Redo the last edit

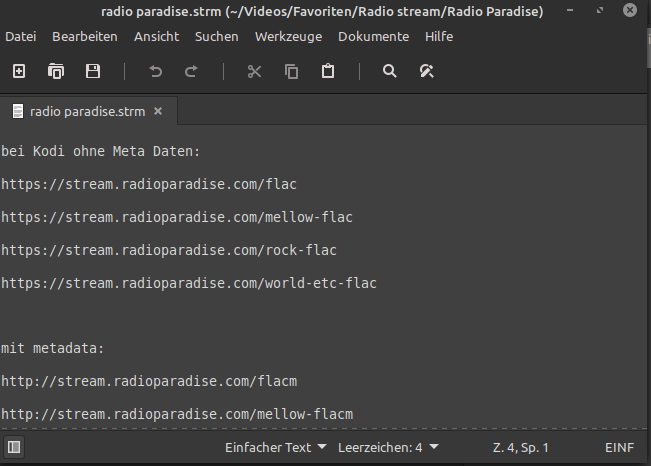click(x=191, y=71)
